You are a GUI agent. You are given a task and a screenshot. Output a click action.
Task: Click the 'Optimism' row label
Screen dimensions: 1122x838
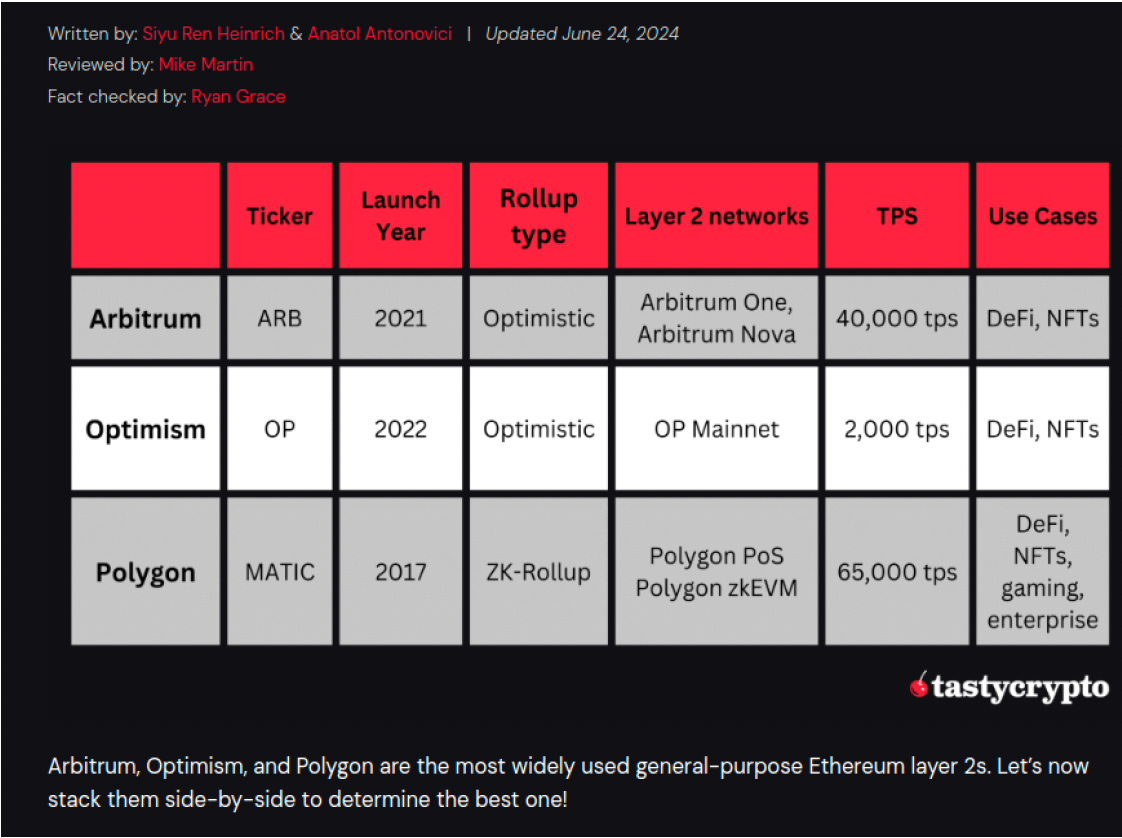(x=145, y=429)
